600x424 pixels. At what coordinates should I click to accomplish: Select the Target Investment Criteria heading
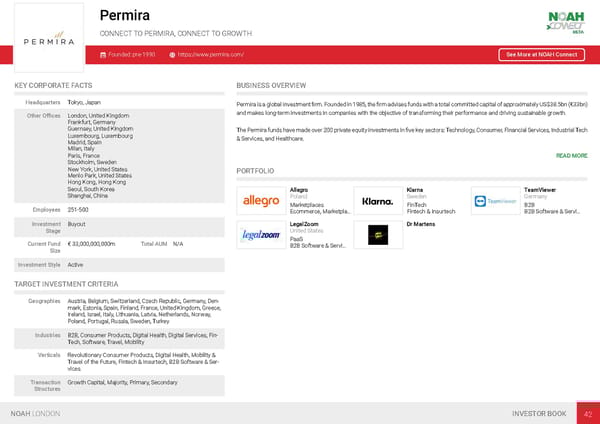tap(65, 285)
